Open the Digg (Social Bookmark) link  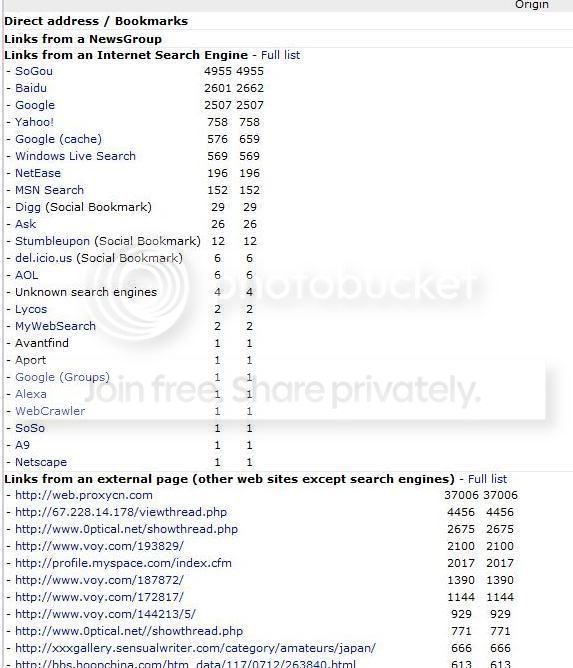point(83,207)
